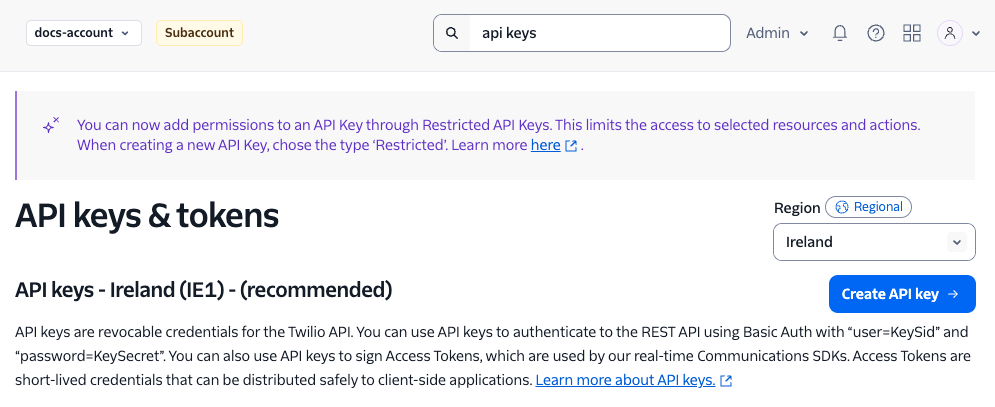Open the 'Learn more about API keys.' link
The width and height of the screenshot is (995, 407).
click(x=626, y=380)
